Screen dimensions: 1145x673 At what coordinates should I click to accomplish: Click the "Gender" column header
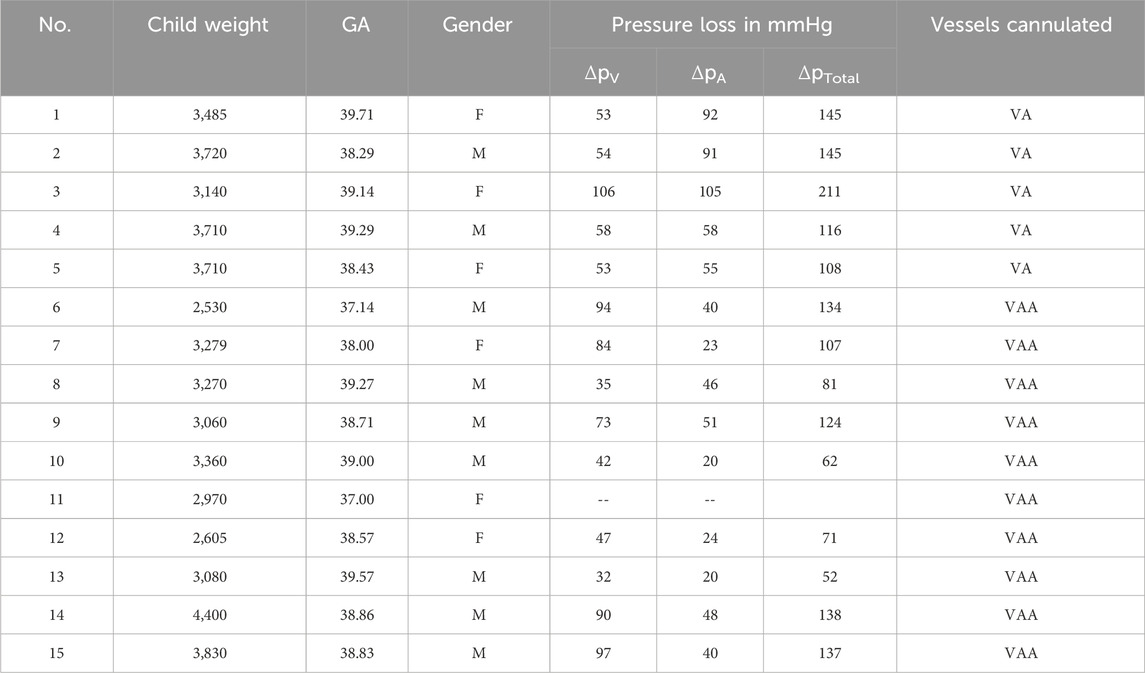tap(478, 25)
